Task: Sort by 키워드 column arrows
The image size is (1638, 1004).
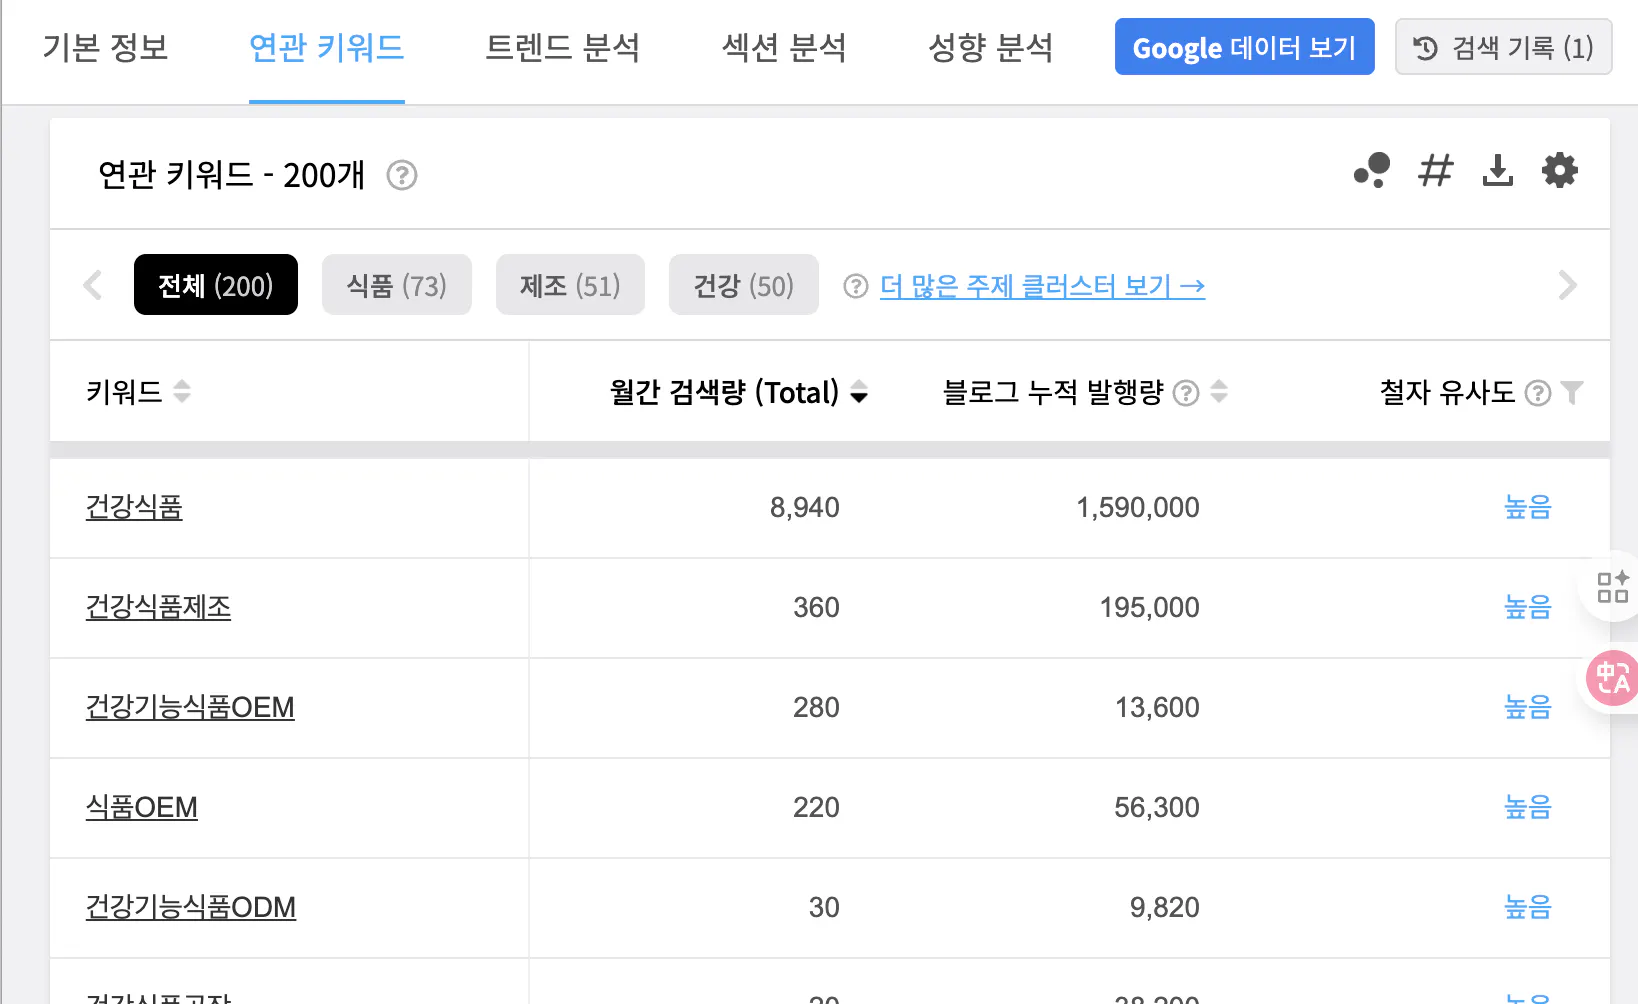Action: (x=182, y=391)
